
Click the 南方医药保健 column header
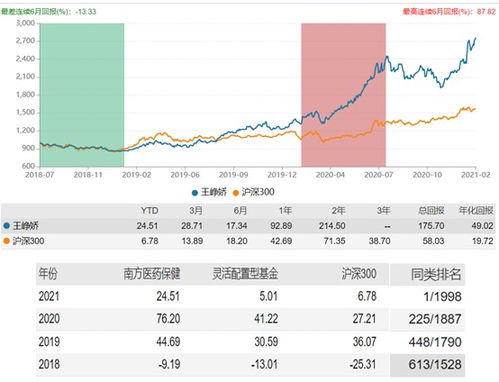[x=152, y=274]
